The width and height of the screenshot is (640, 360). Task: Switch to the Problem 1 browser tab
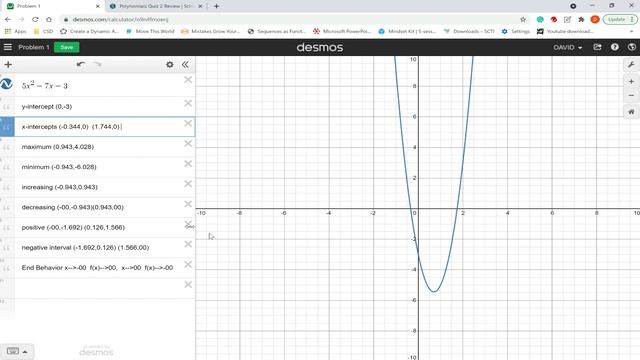[x=53, y=6]
